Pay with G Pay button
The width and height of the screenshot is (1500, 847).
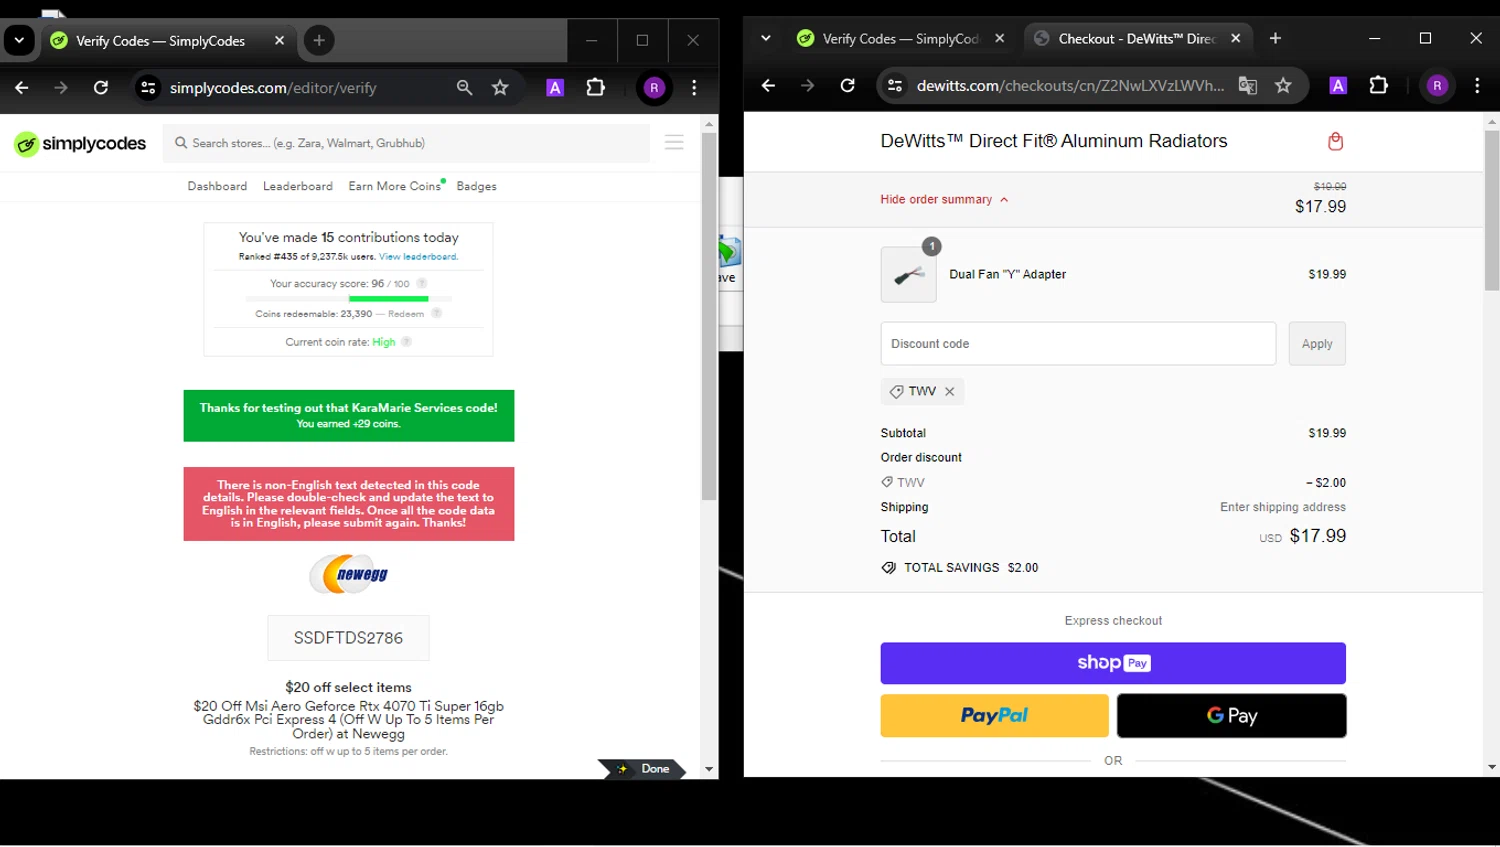click(1231, 716)
